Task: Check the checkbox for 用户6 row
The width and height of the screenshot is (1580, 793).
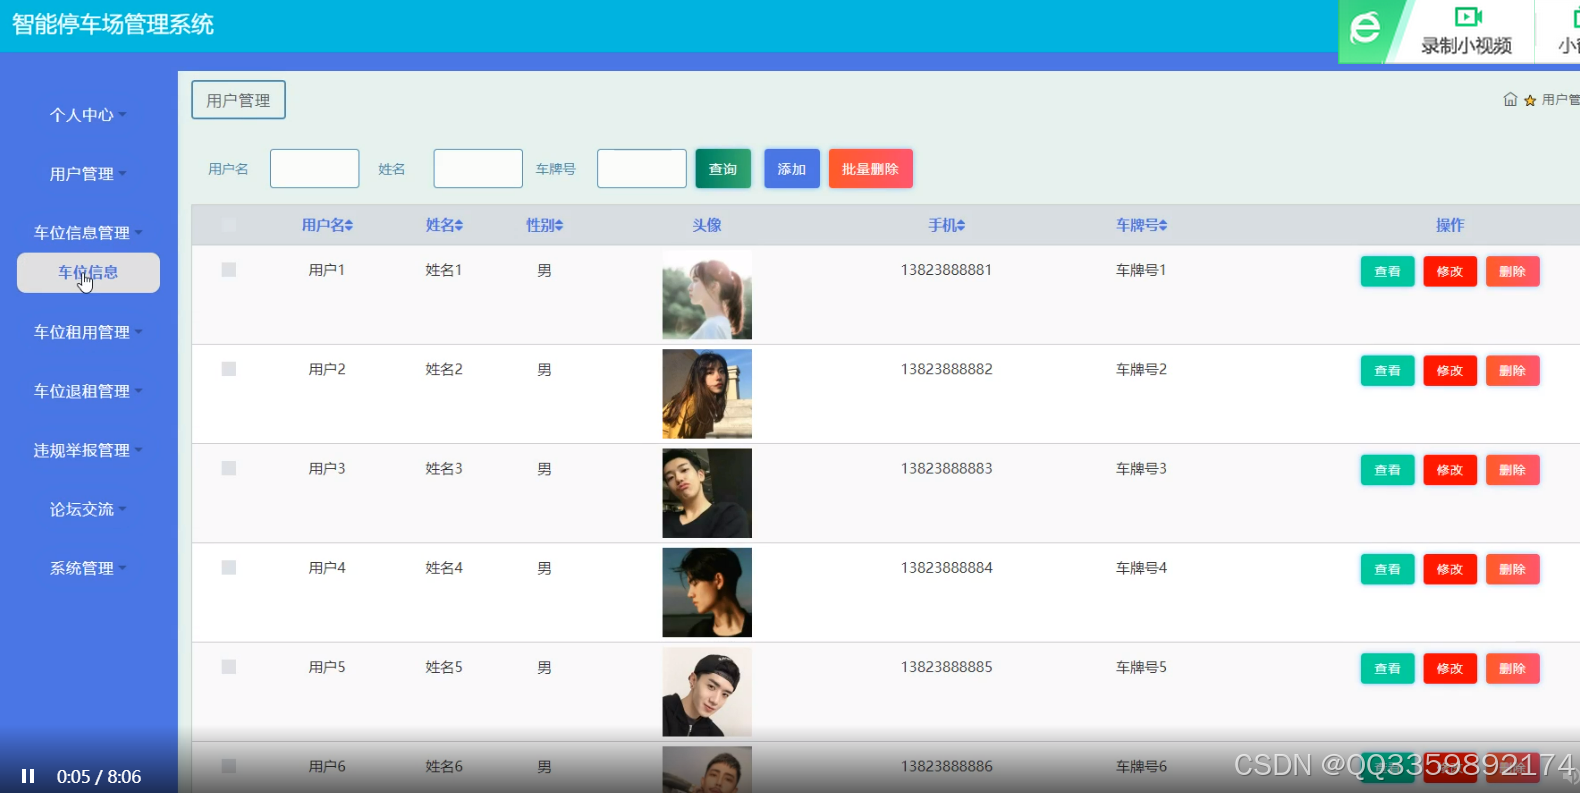Action: point(229,766)
